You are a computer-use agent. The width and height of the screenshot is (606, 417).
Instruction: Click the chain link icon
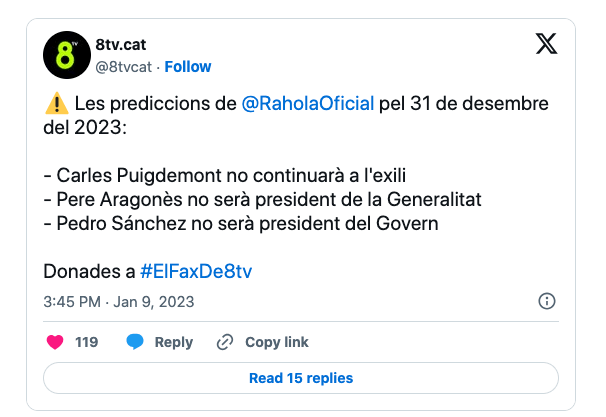(x=225, y=342)
